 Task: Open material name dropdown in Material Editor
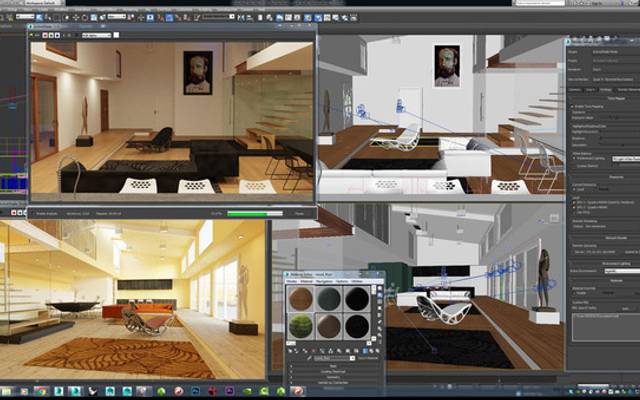(x=335, y=358)
